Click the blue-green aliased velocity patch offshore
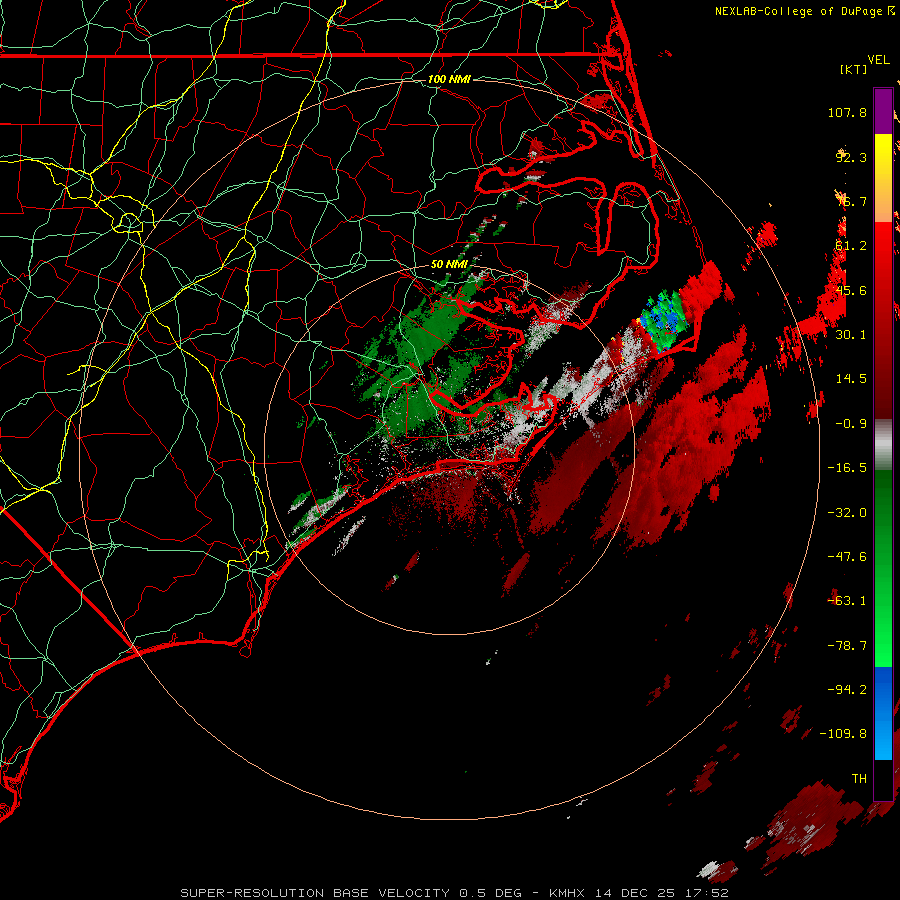The width and height of the screenshot is (900, 900). pyautogui.click(x=664, y=319)
